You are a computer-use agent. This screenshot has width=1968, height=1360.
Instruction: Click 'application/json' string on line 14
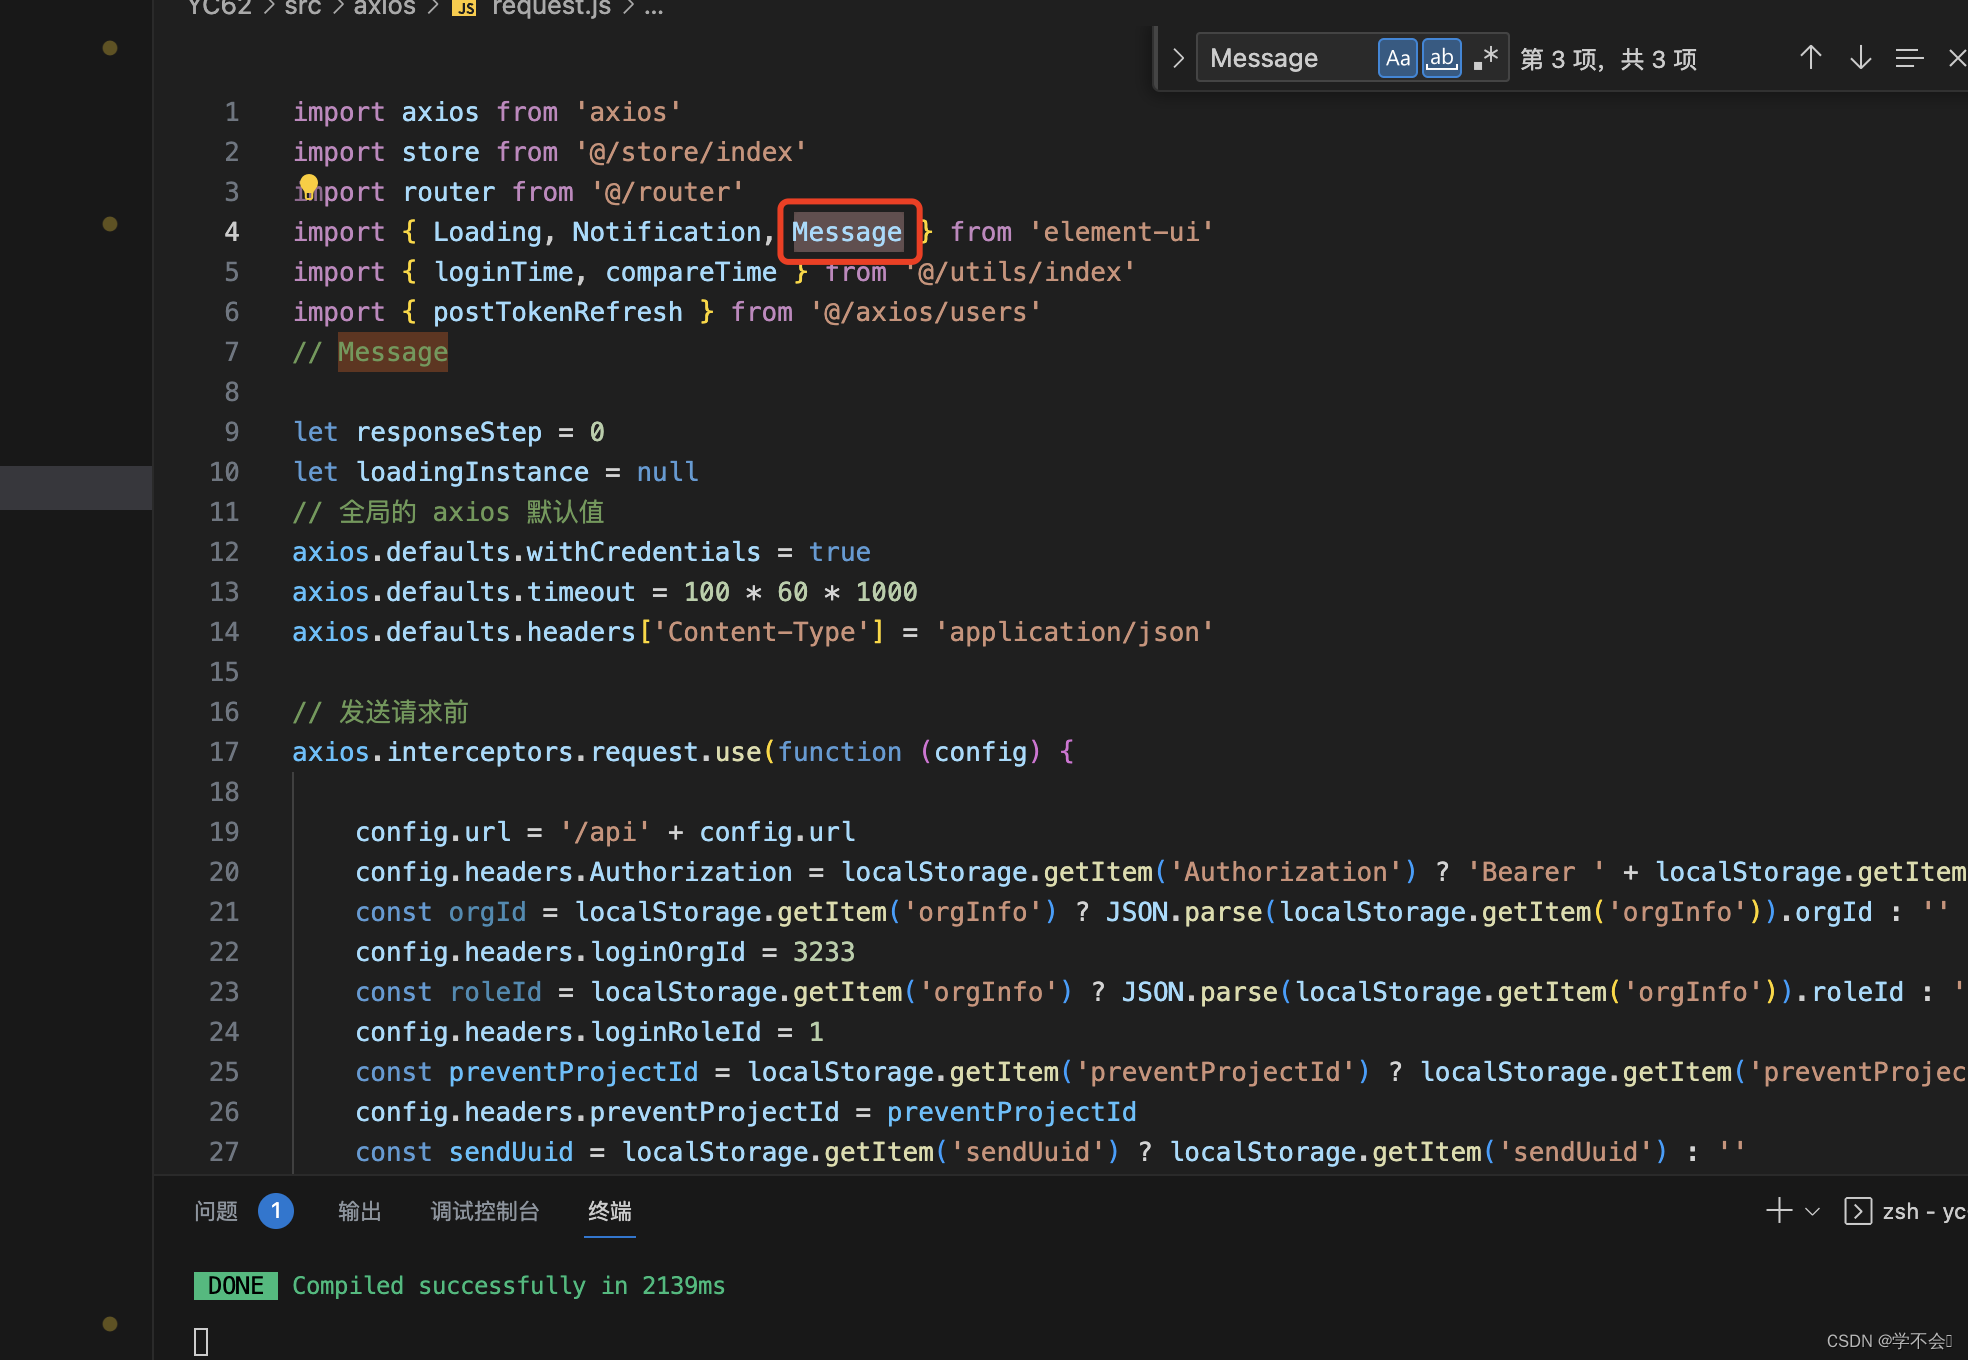pos(1074,632)
